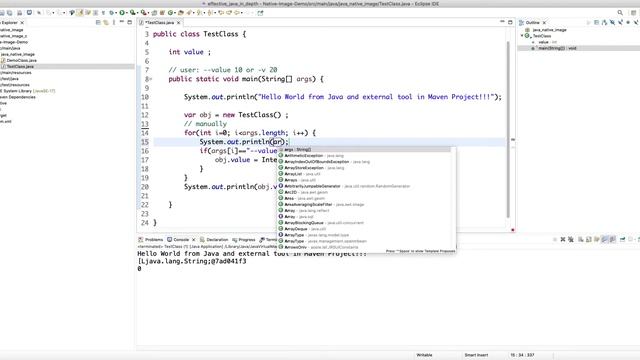Close the Console tab
The height and width of the screenshot is (360, 640).
193,240
